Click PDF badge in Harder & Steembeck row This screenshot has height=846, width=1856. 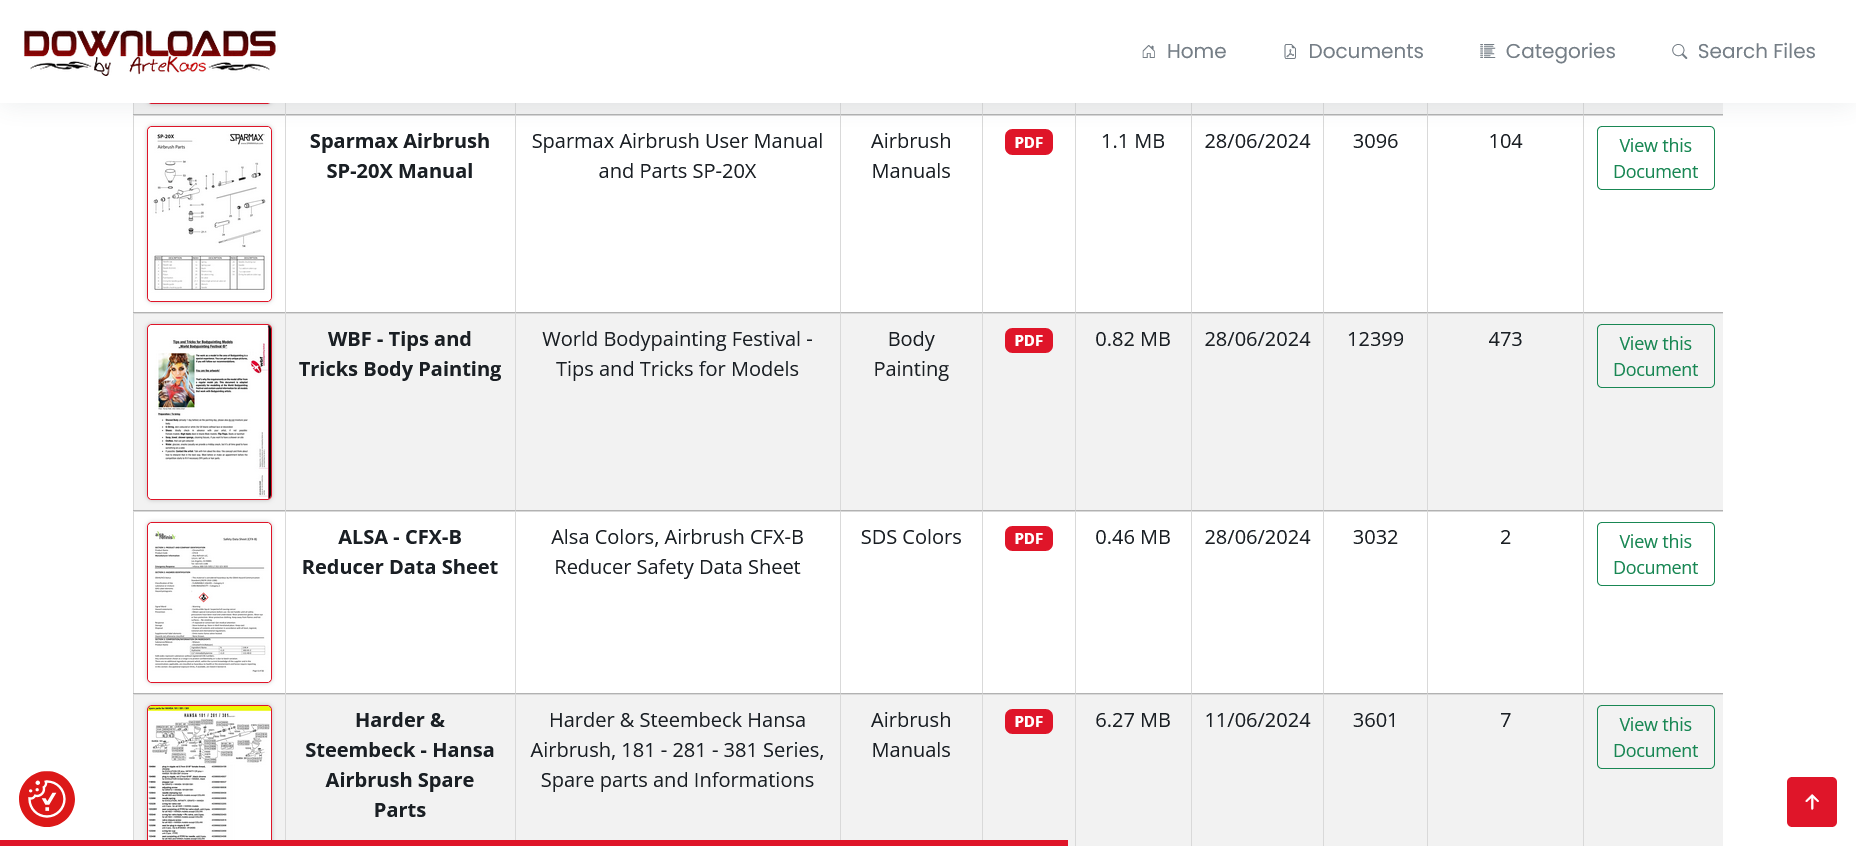pos(1029,721)
